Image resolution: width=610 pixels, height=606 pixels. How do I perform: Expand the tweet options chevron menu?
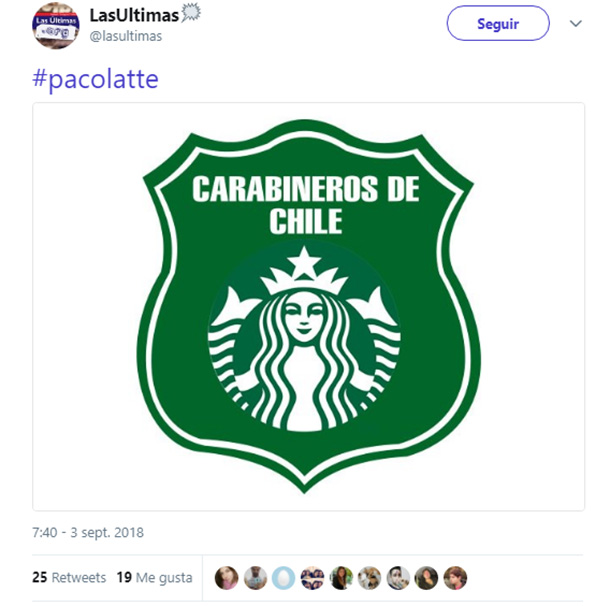(x=576, y=23)
